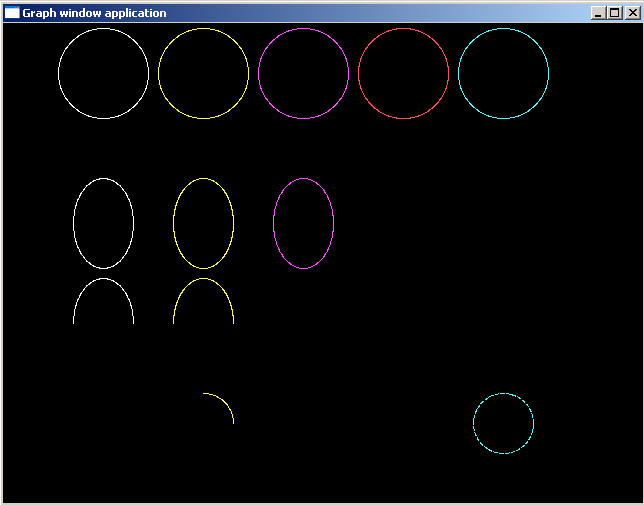The height and width of the screenshot is (505, 644).
Task: Close the Graph window application
Action: [630, 13]
